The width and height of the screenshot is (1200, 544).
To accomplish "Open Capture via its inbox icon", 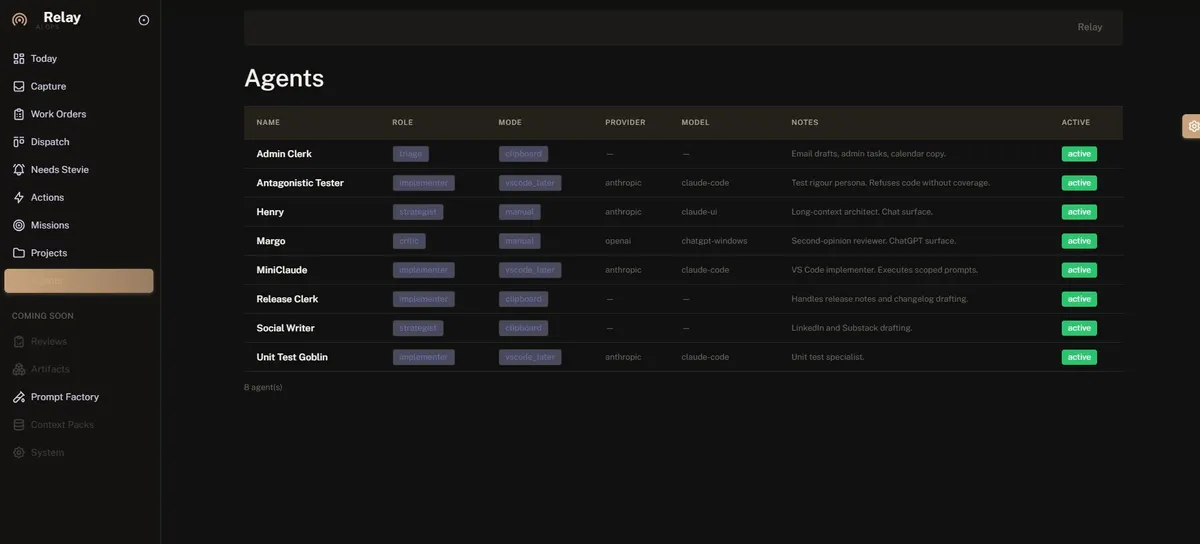I will click(19, 87).
